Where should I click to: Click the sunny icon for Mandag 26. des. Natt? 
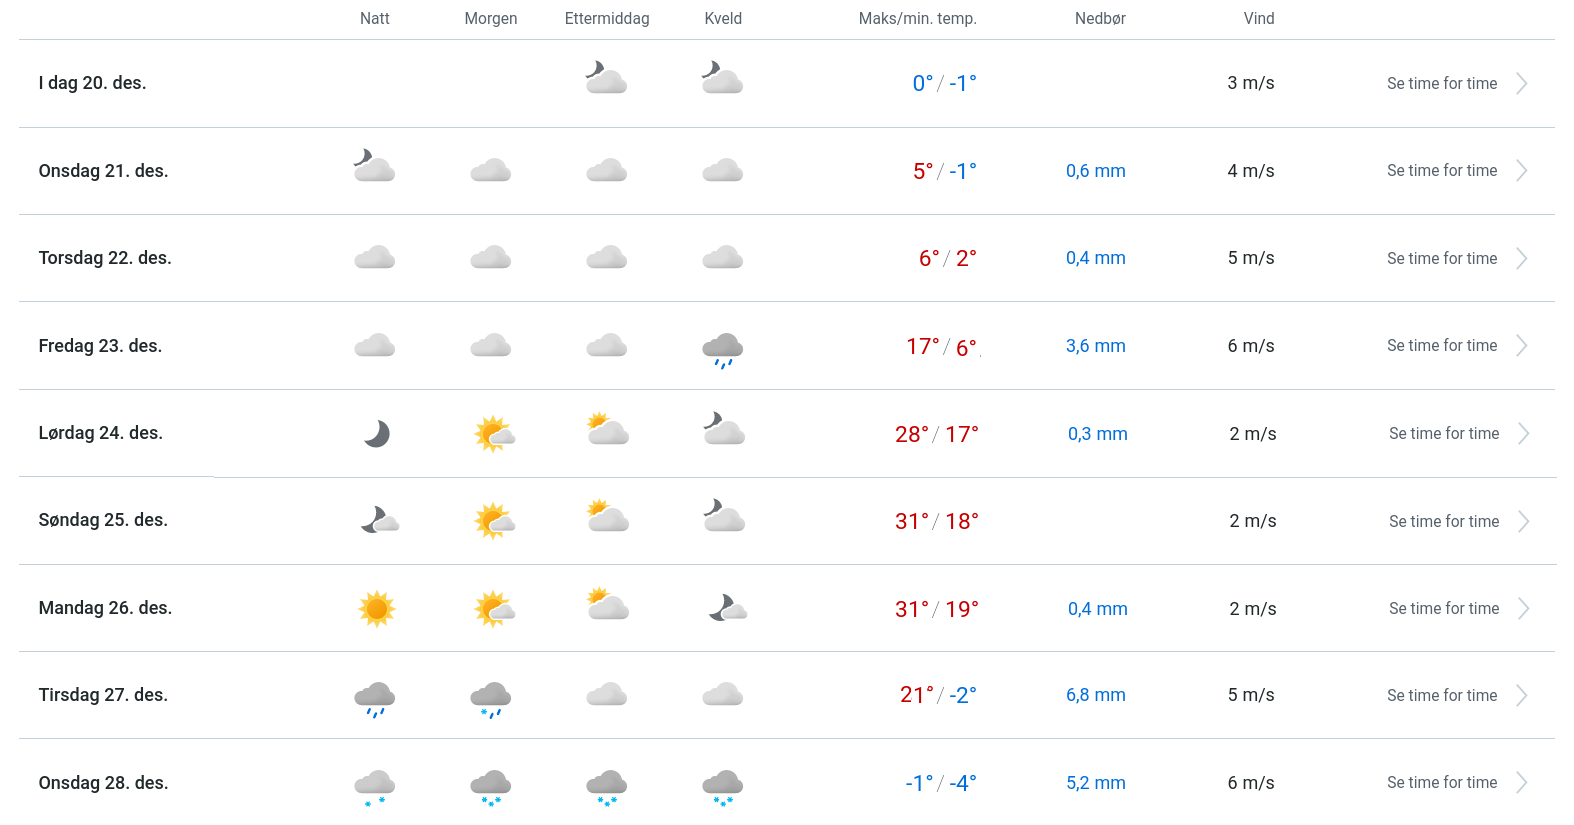click(377, 608)
